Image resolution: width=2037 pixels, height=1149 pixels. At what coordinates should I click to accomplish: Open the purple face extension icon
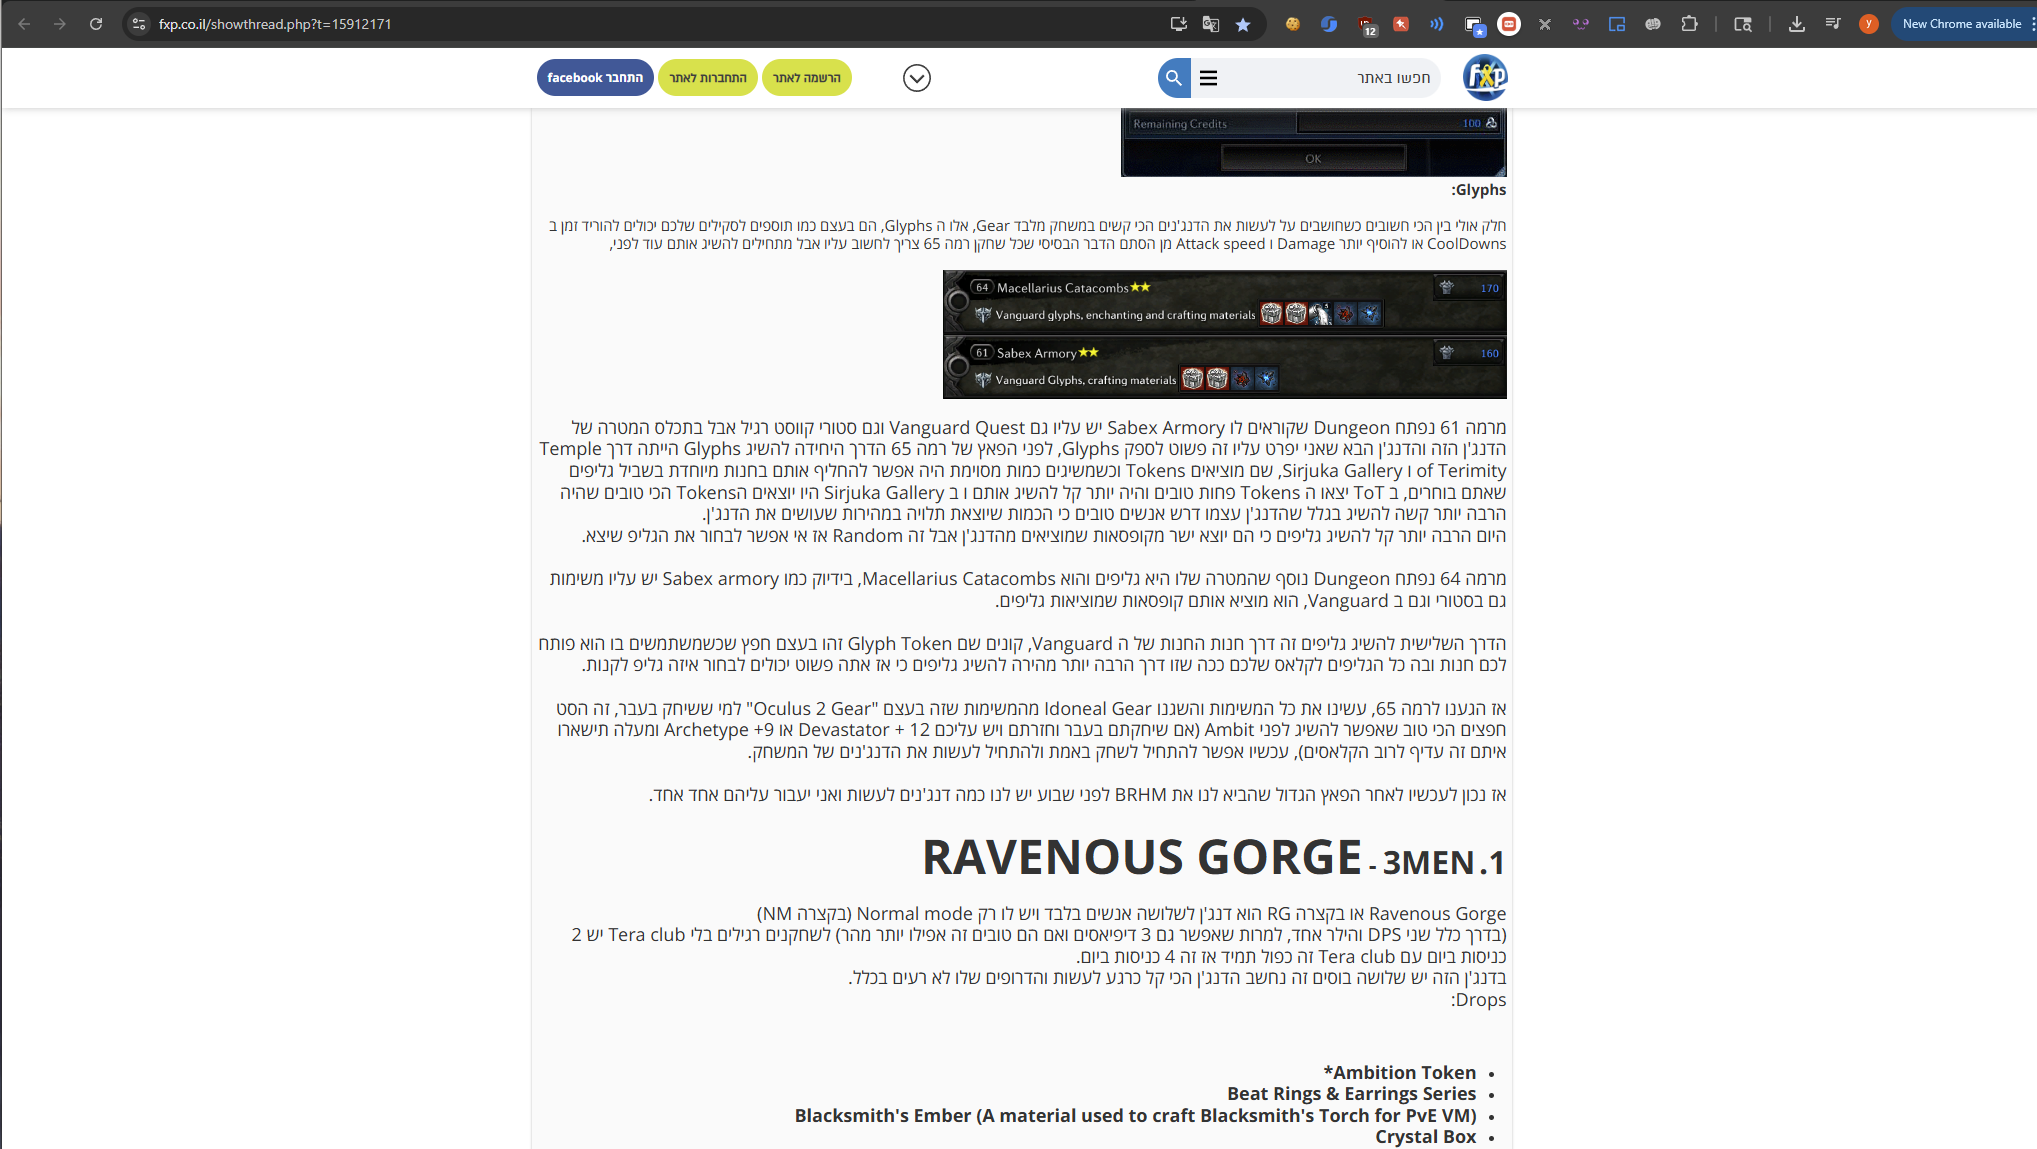(1581, 24)
